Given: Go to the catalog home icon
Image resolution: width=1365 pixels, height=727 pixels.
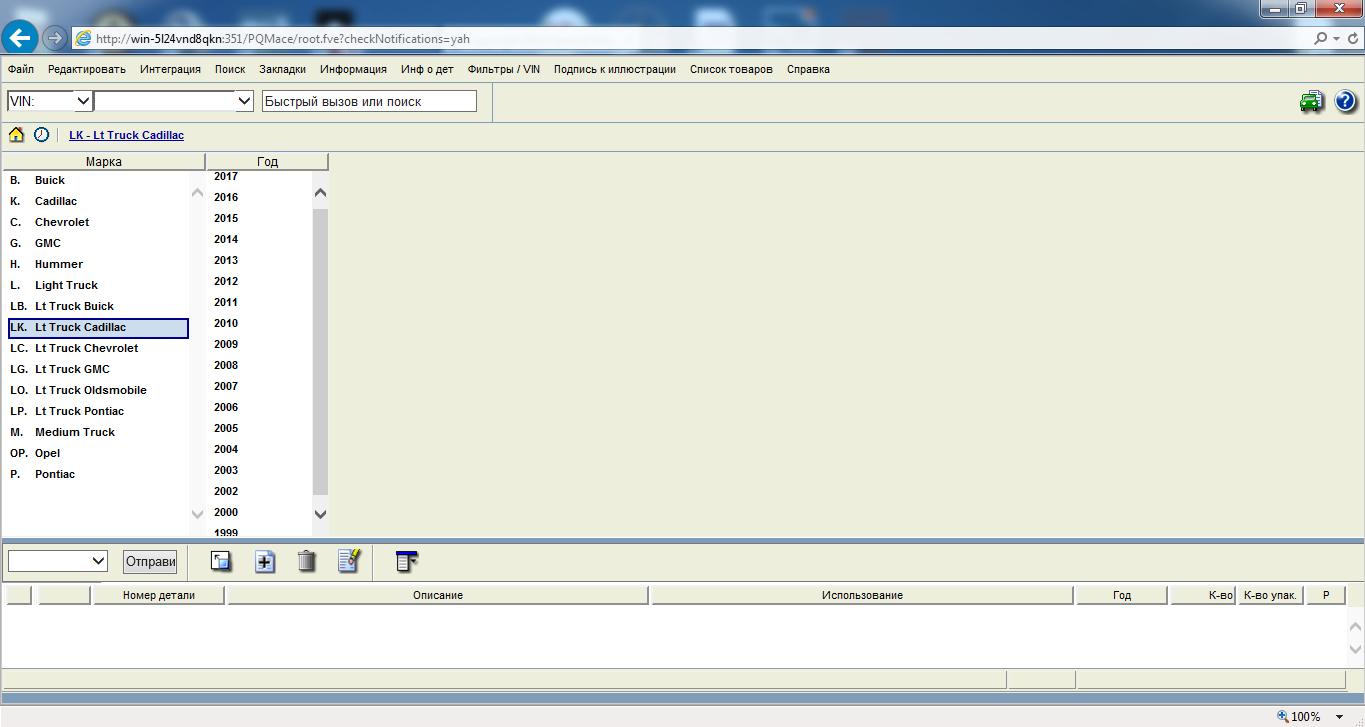Looking at the screenshot, I should pos(16,135).
